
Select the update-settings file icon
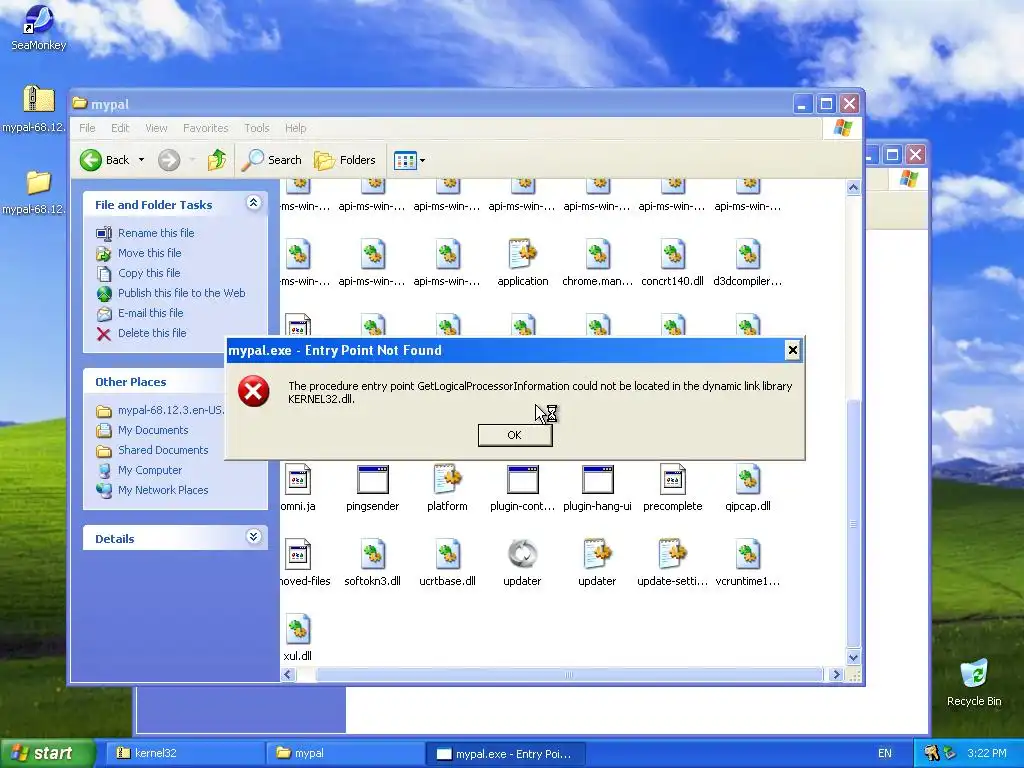coord(673,554)
